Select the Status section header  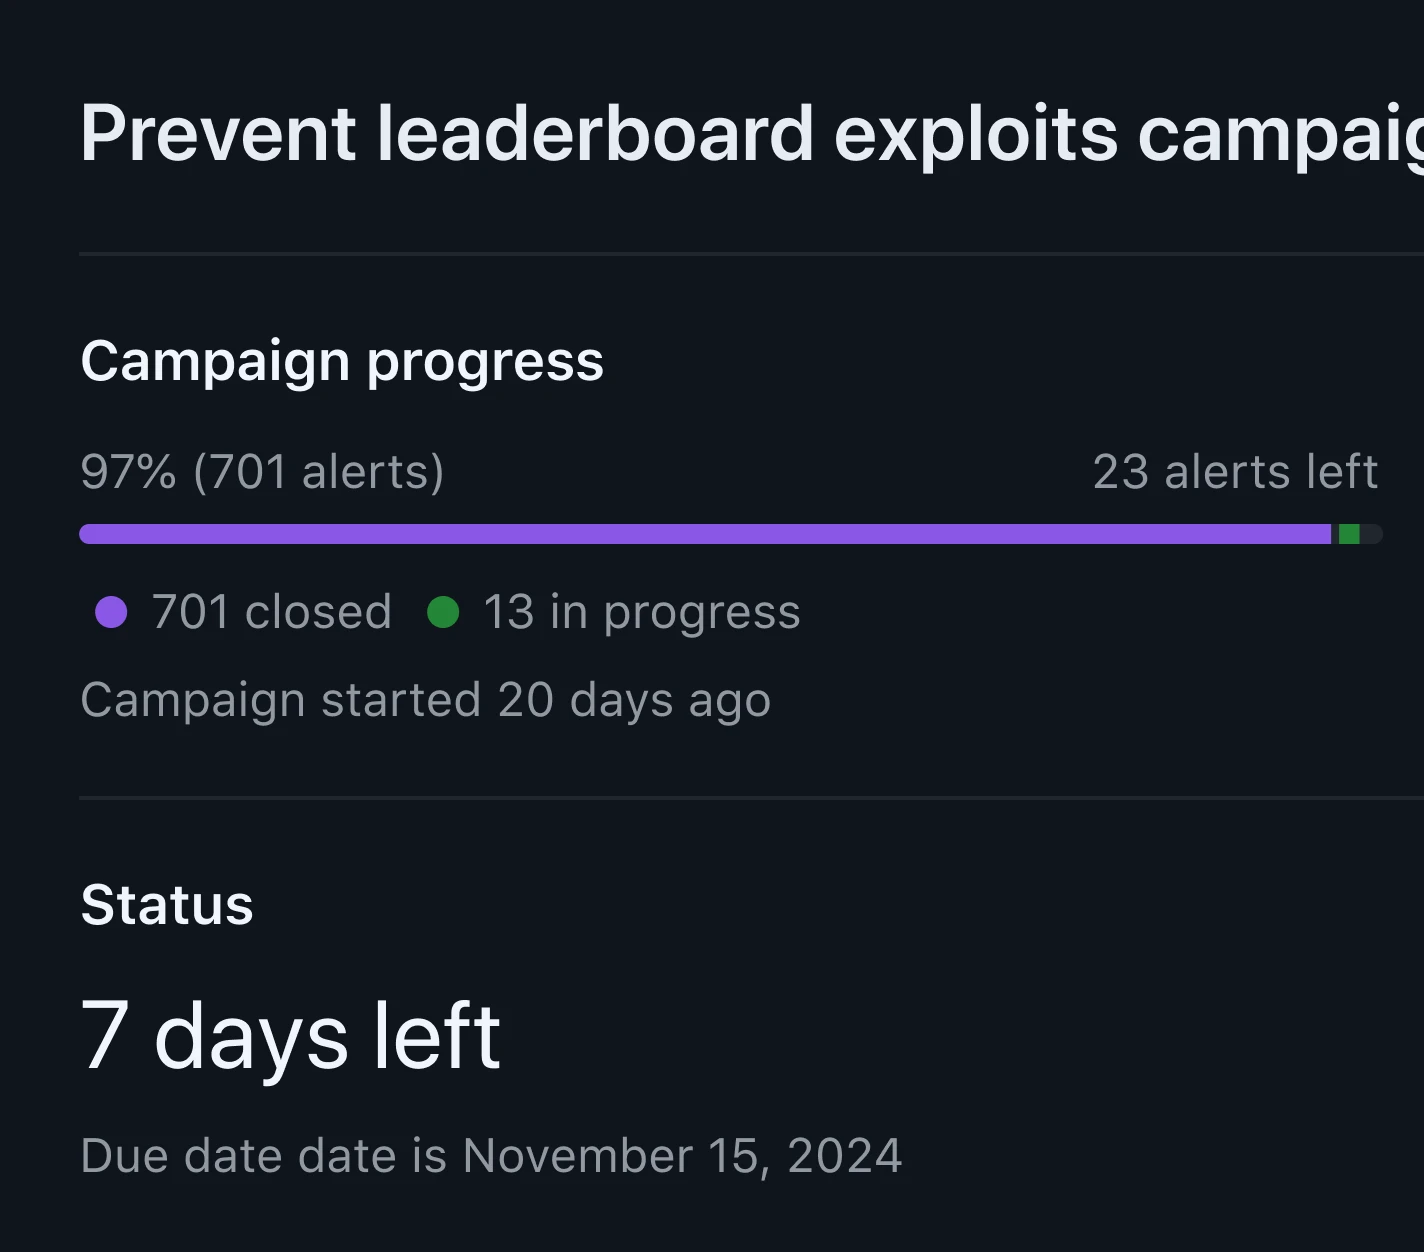pos(167,905)
